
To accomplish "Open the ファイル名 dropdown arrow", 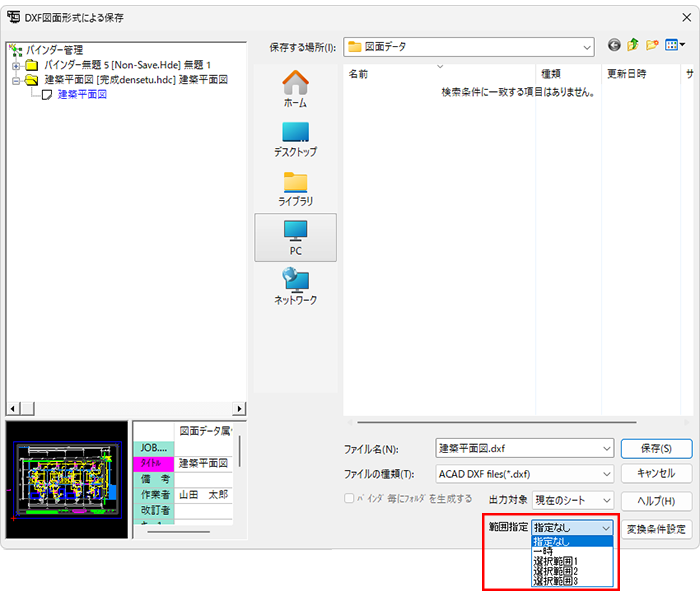I will coord(607,448).
